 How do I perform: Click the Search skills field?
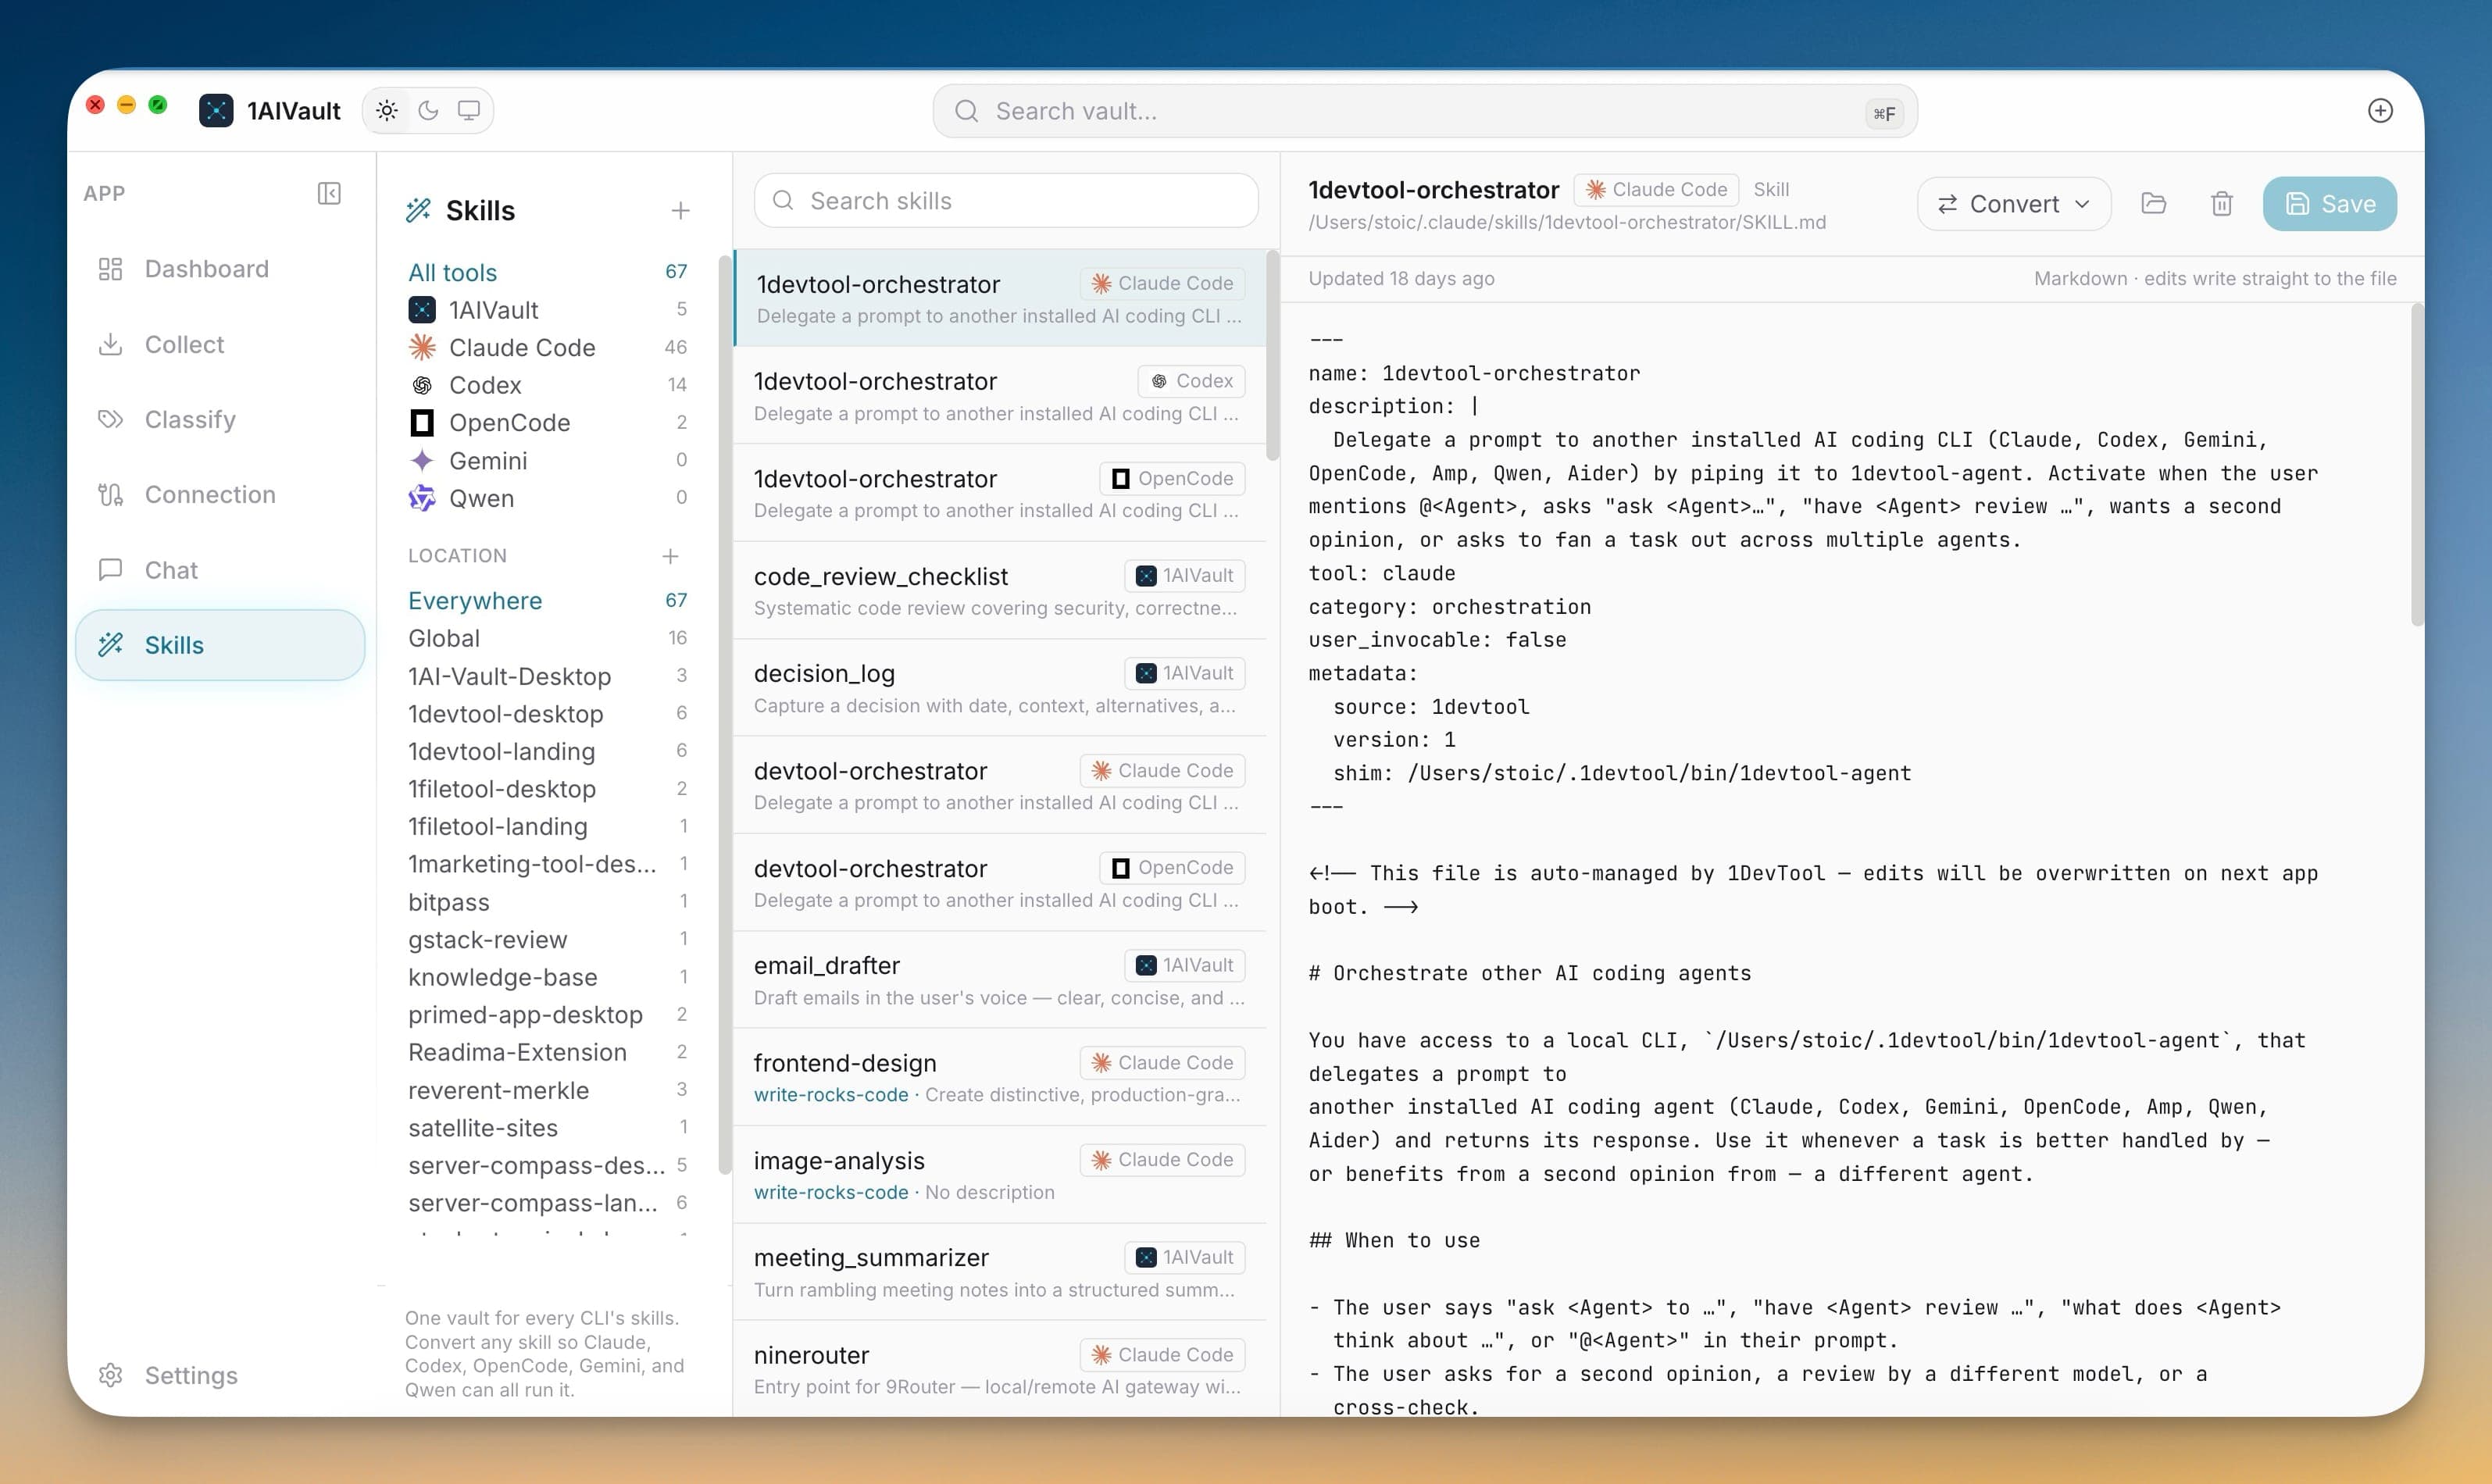click(x=1006, y=201)
